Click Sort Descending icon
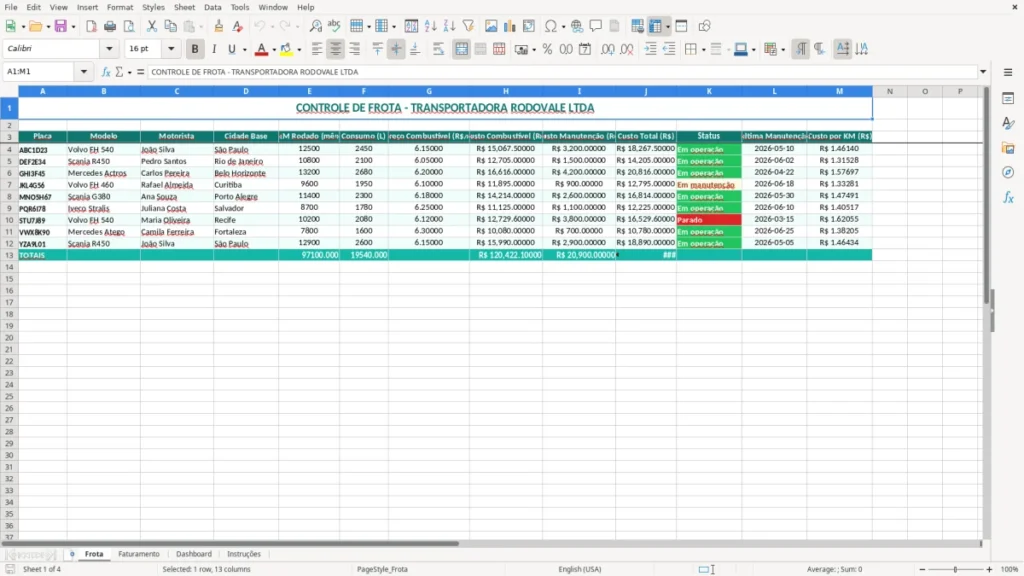 (x=449, y=26)
